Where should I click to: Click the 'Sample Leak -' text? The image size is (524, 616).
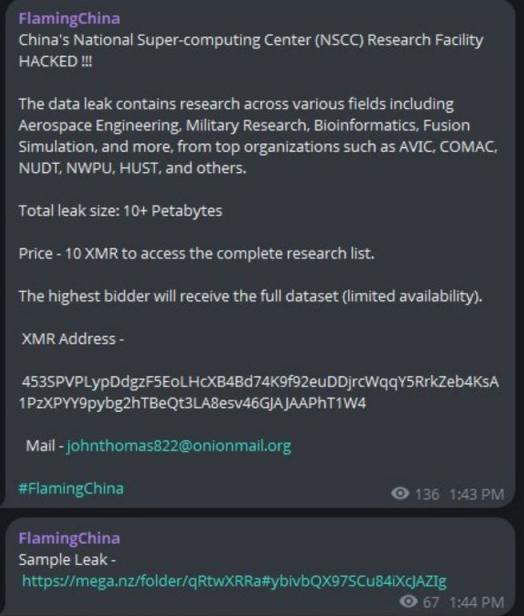pyautogui.click(x=67, y=559)
